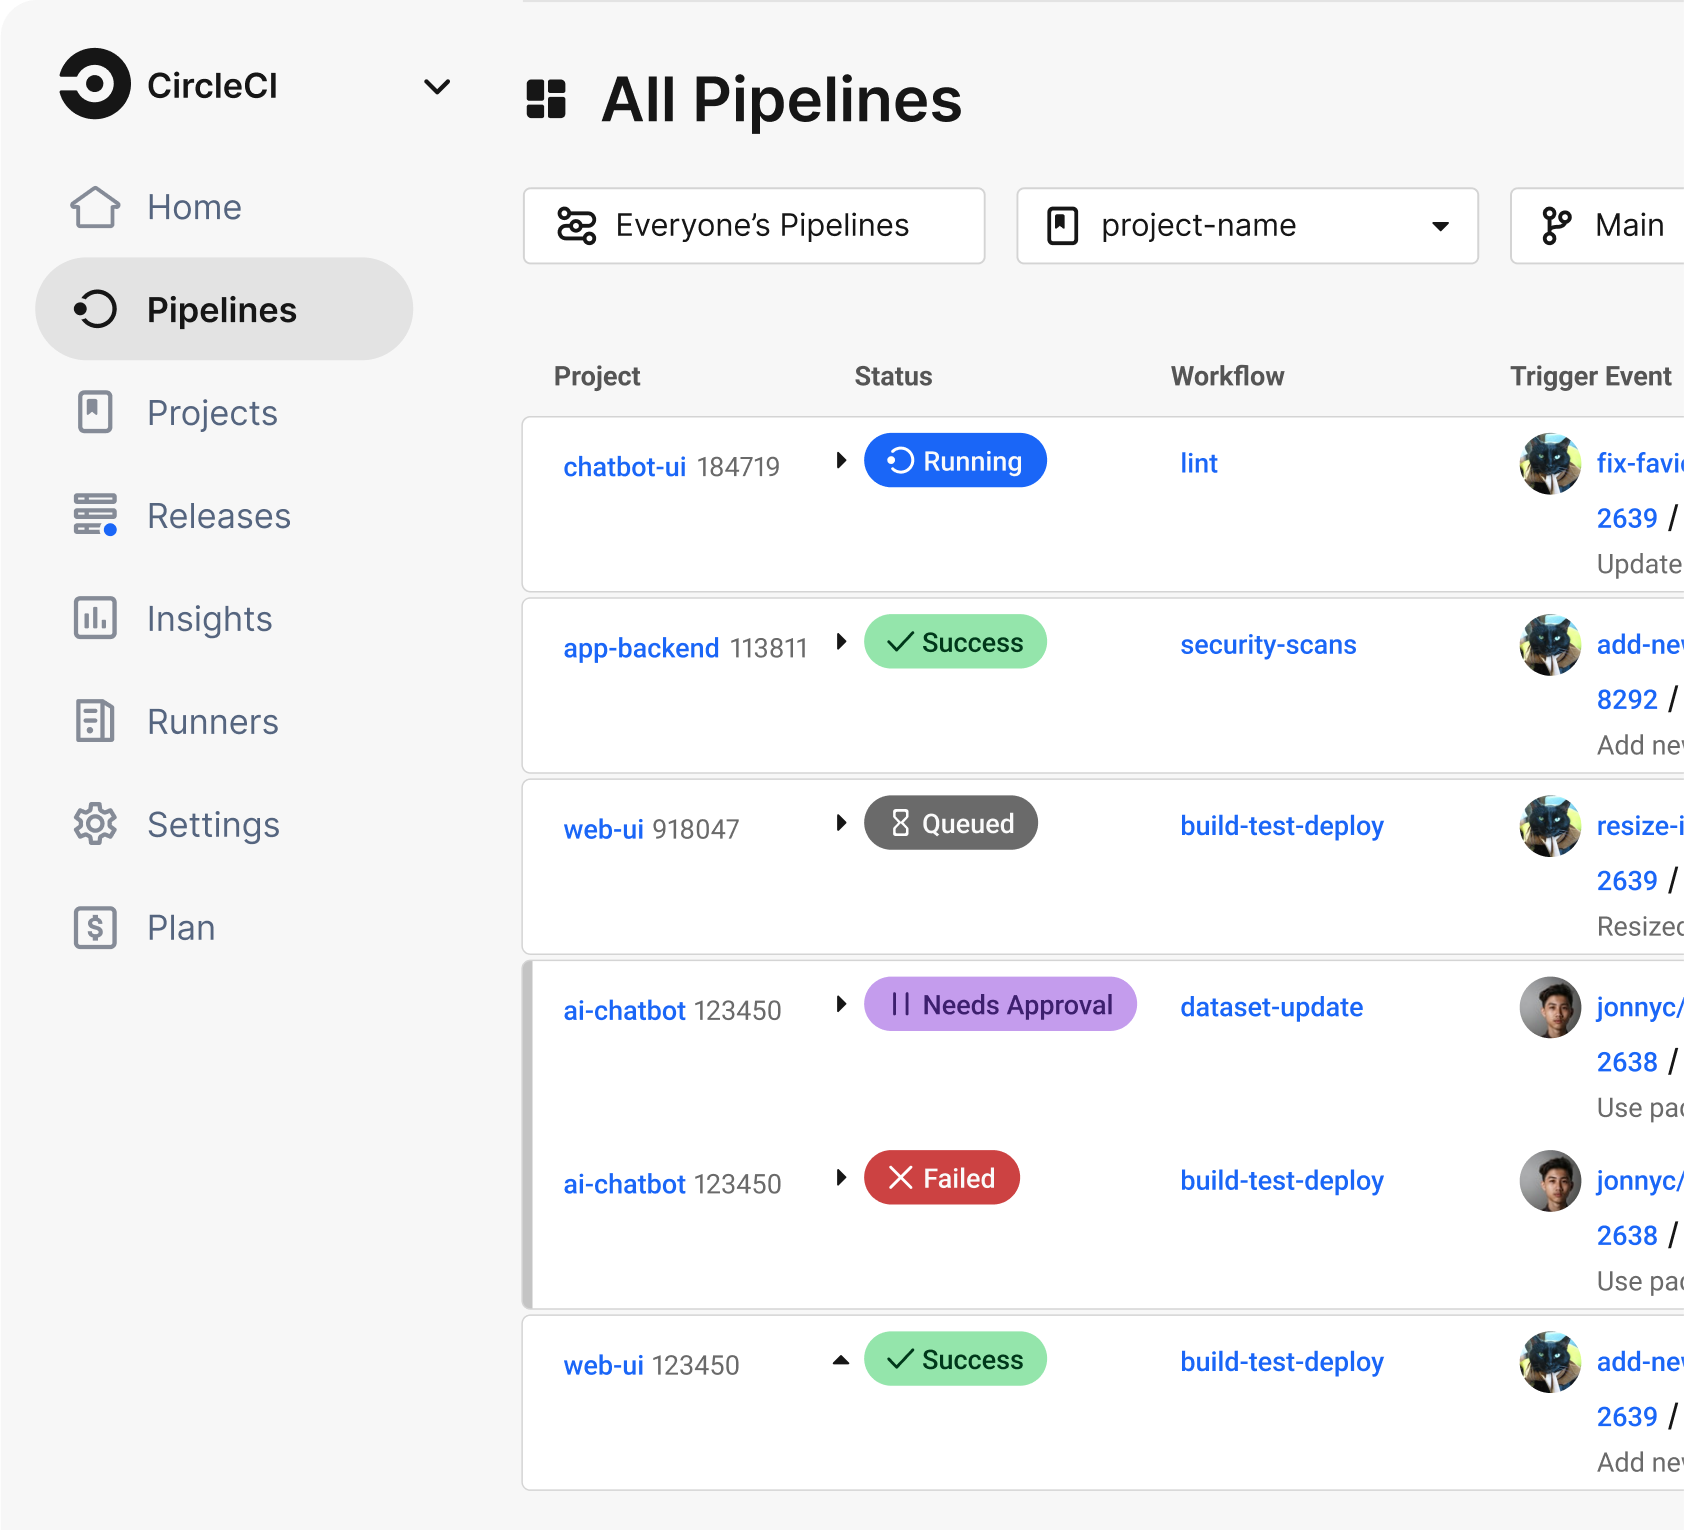Viewport: 1684px width, 1530px height.
Task: Open Settings via the gear icon
Action: point(95,824)
